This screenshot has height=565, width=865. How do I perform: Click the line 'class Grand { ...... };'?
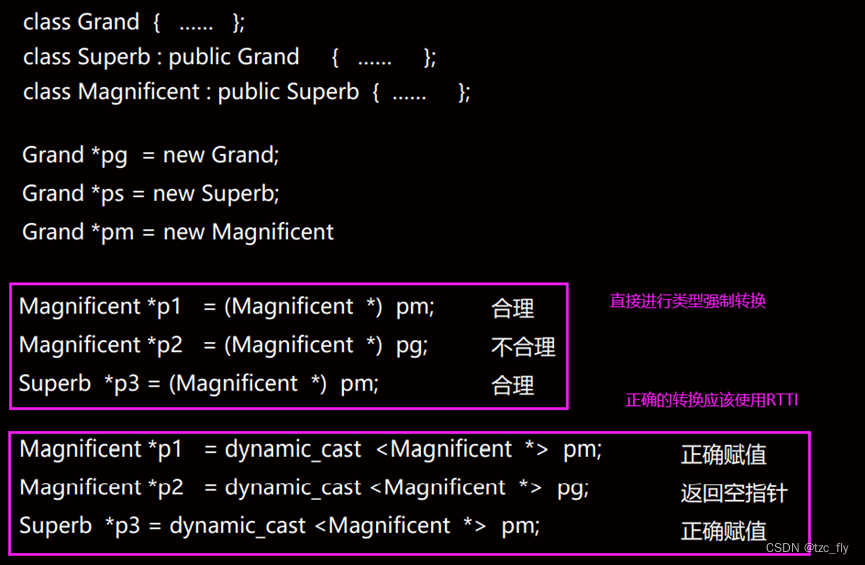(134, 23)
